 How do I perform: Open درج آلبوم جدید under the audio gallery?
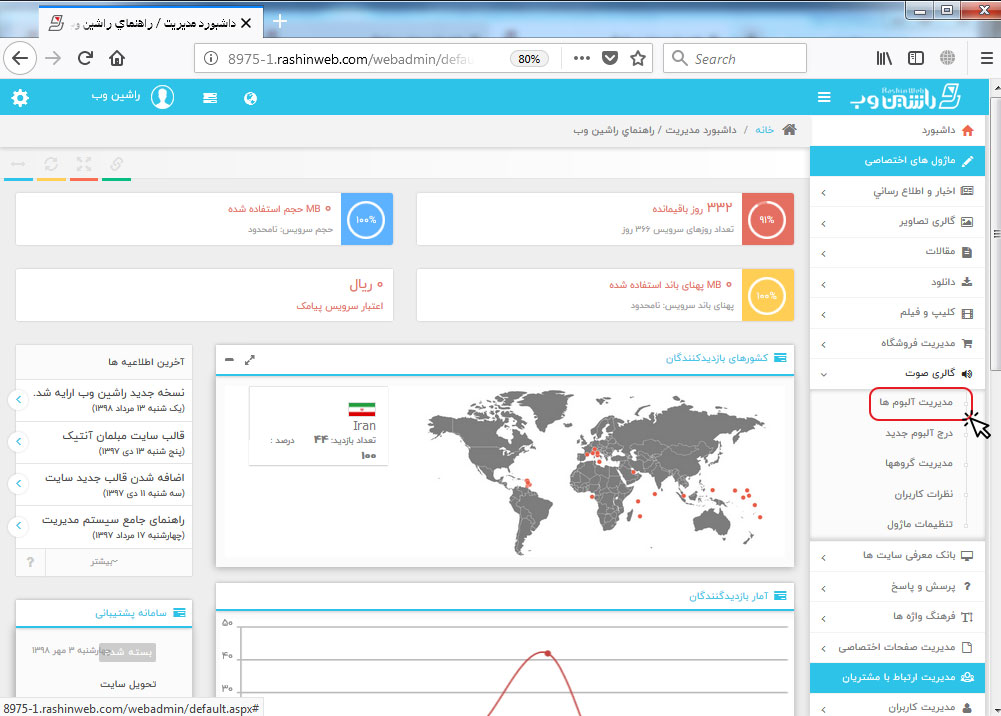point(919,433)
